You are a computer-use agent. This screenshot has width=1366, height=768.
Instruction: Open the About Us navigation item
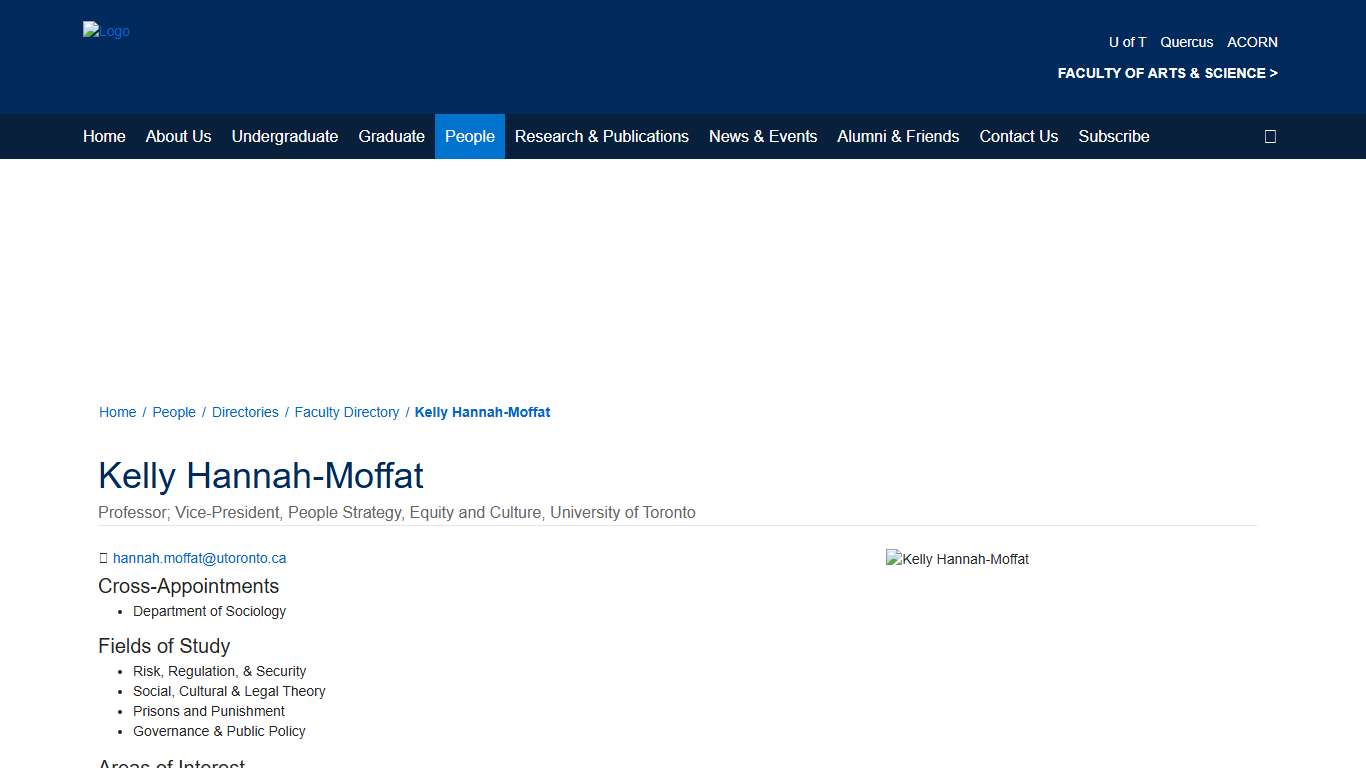pyautogui.click(x=178, y=136)
